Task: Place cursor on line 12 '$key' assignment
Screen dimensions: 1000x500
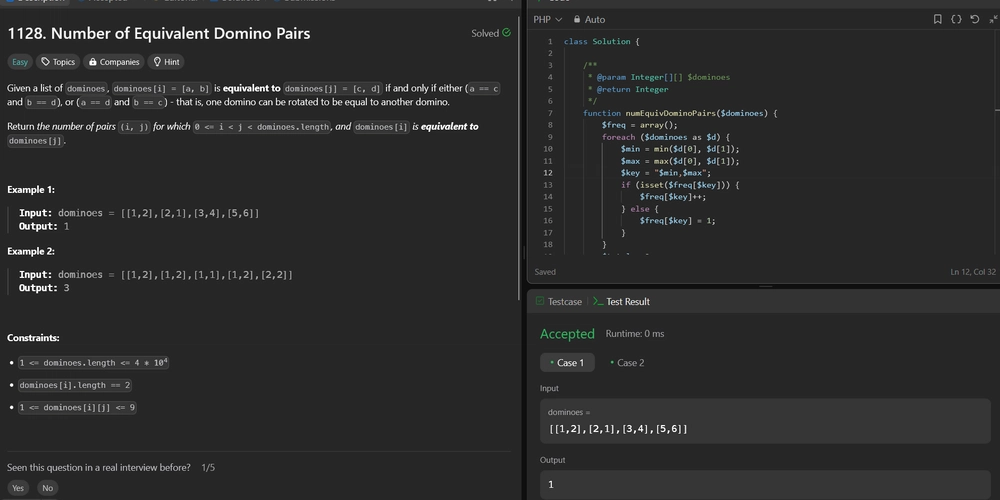Action: (665, 173)
